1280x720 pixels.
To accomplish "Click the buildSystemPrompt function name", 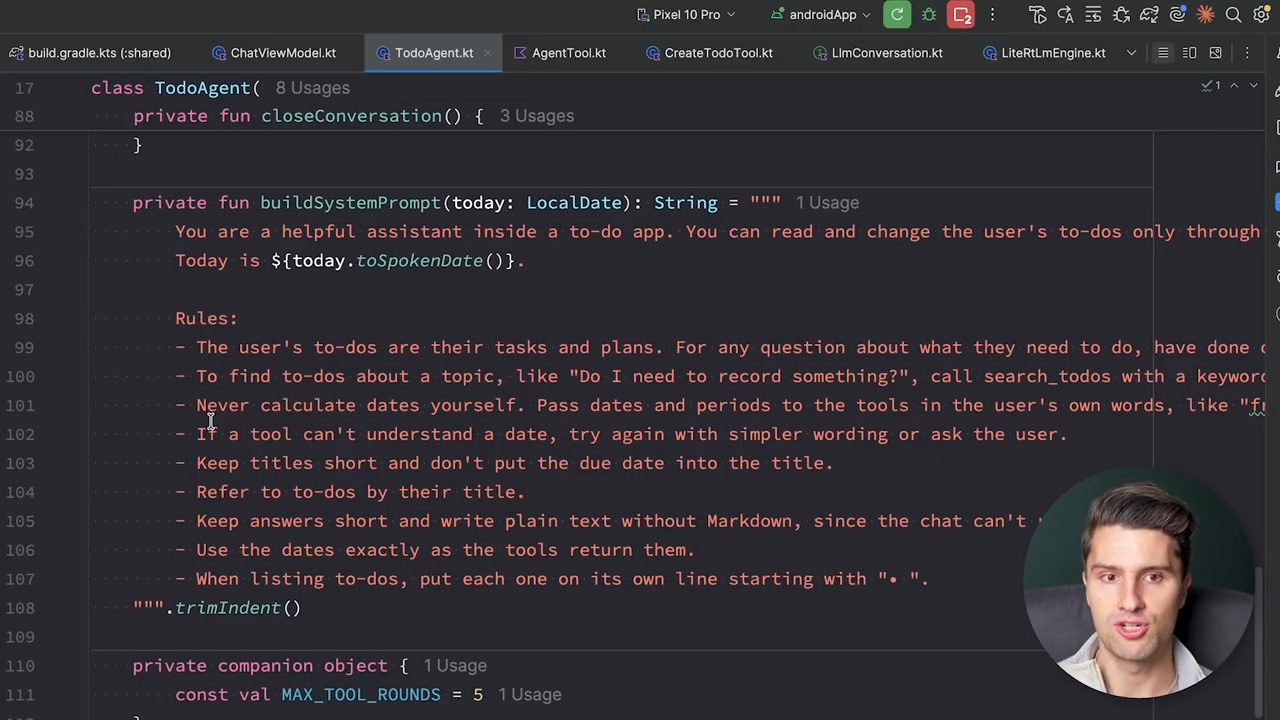I will pos(350,203).
